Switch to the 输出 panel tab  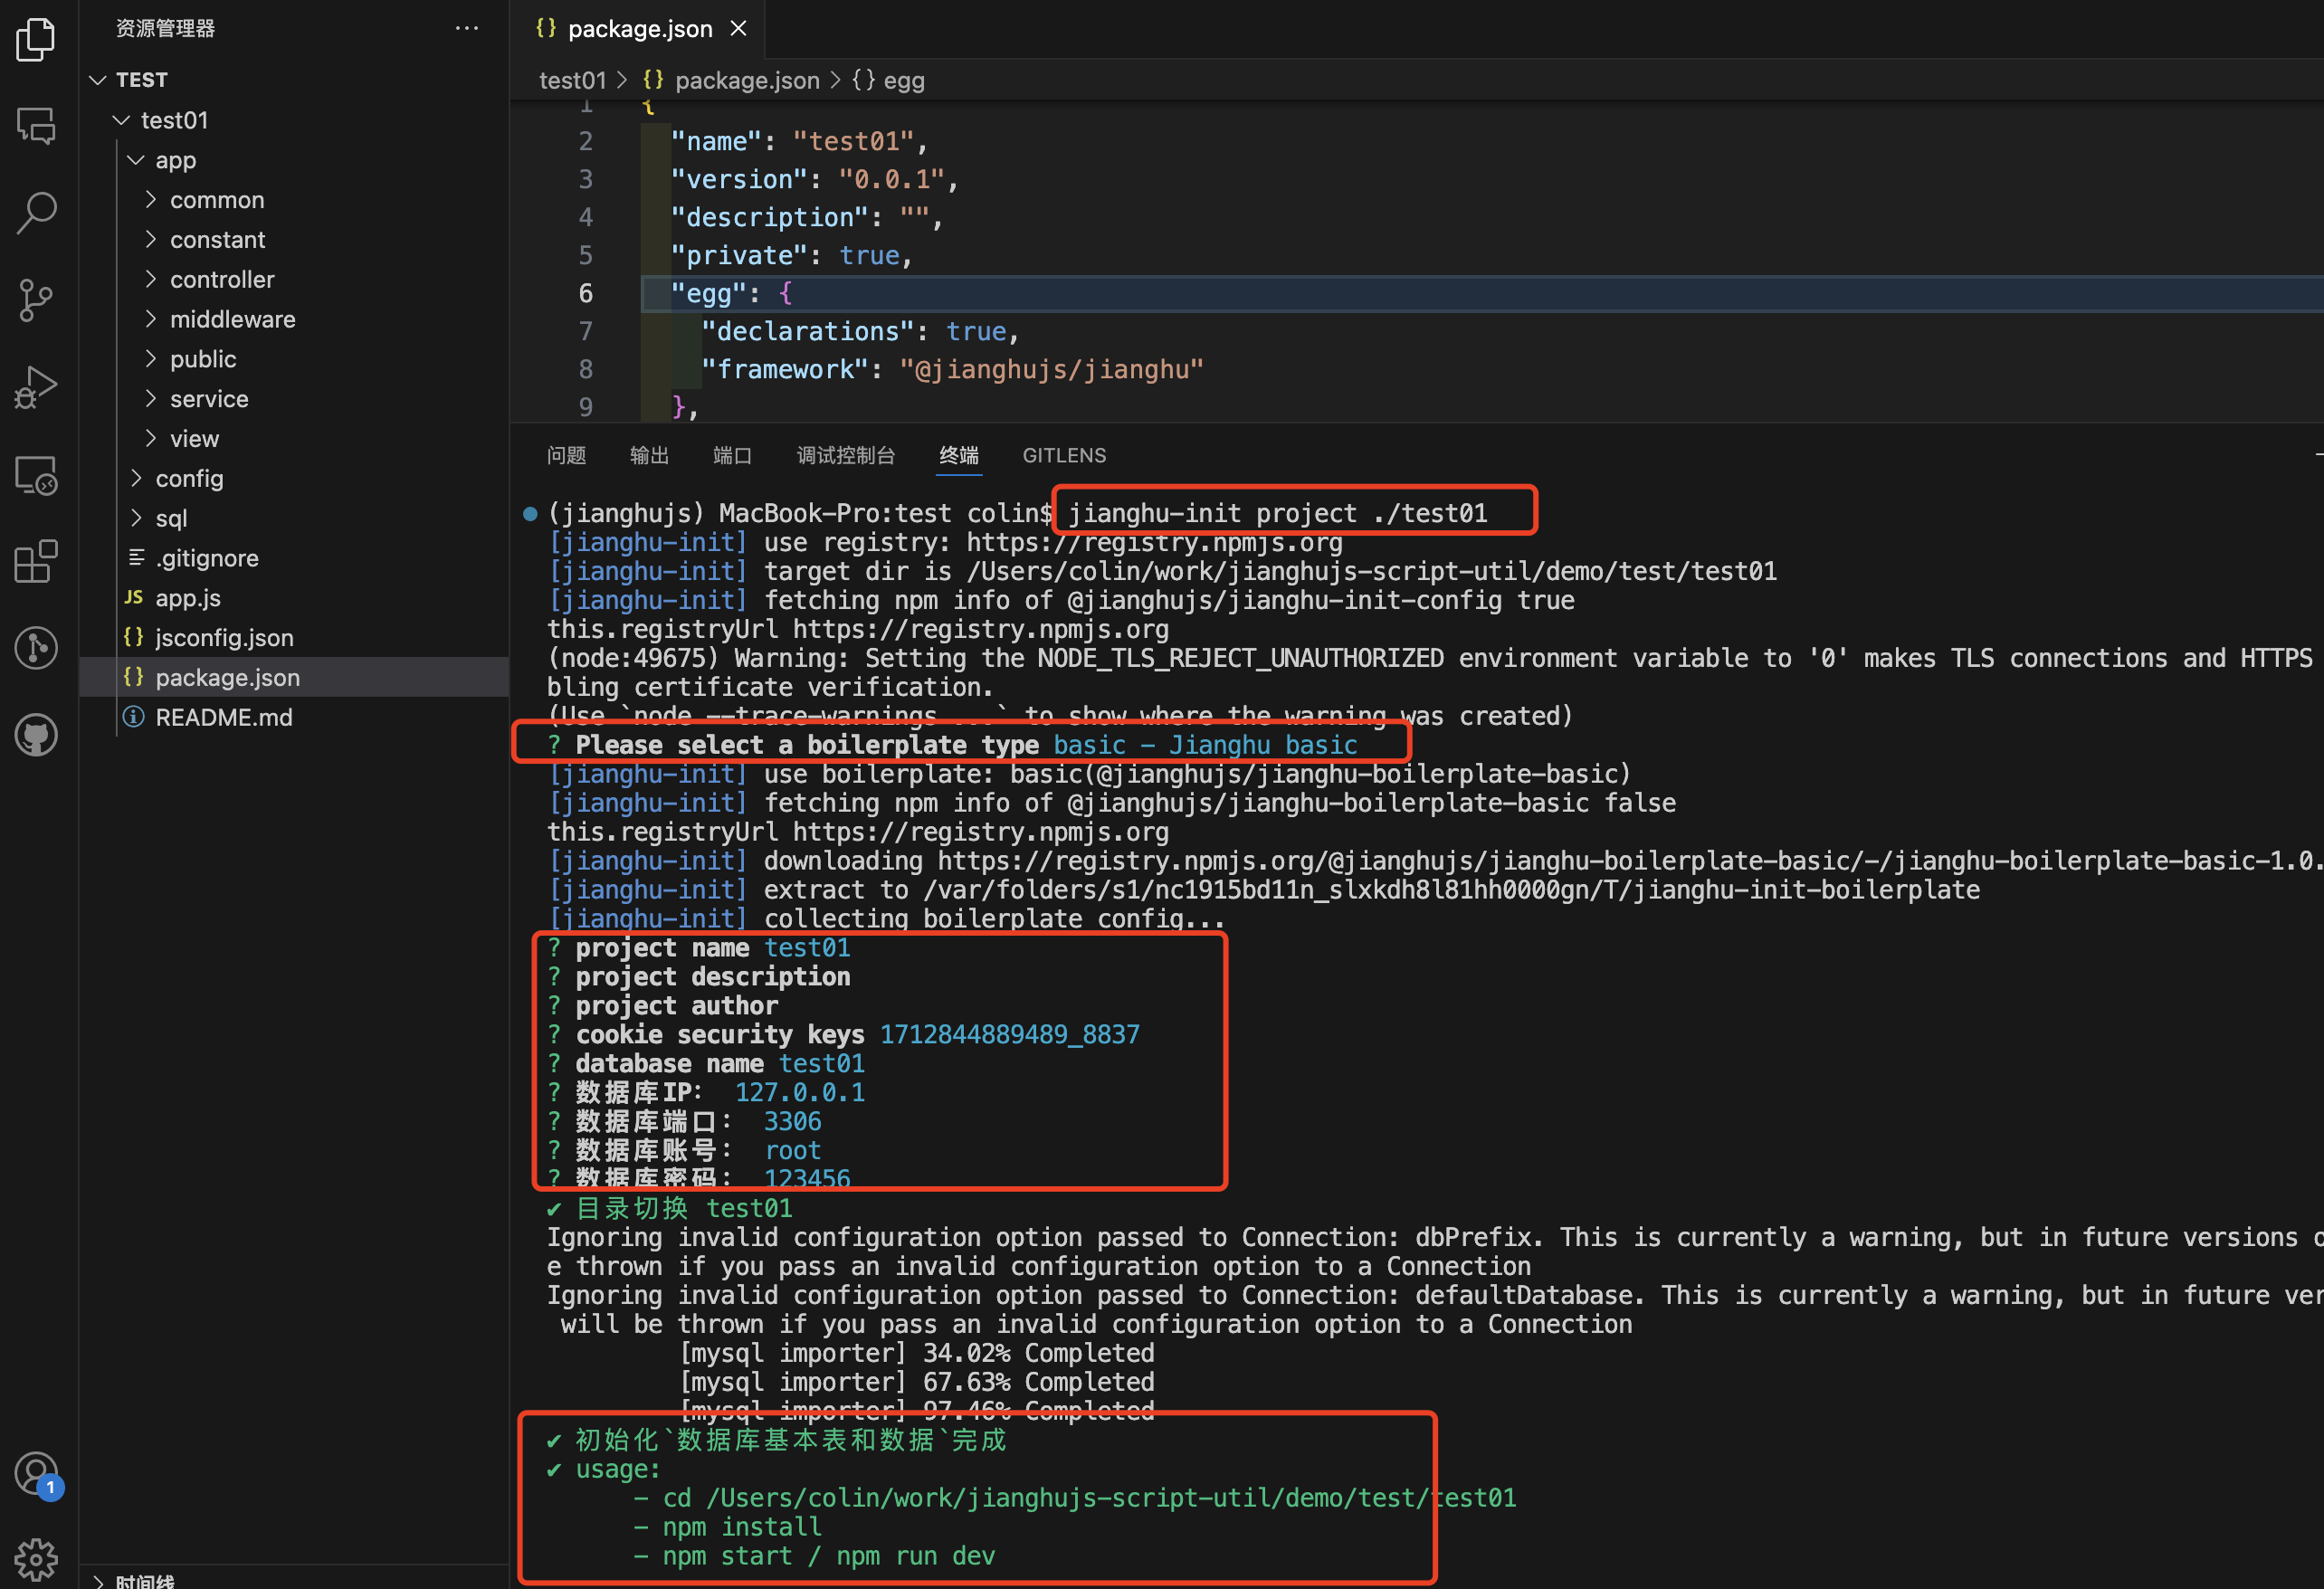pyautogui.click(x=649, y=456)
